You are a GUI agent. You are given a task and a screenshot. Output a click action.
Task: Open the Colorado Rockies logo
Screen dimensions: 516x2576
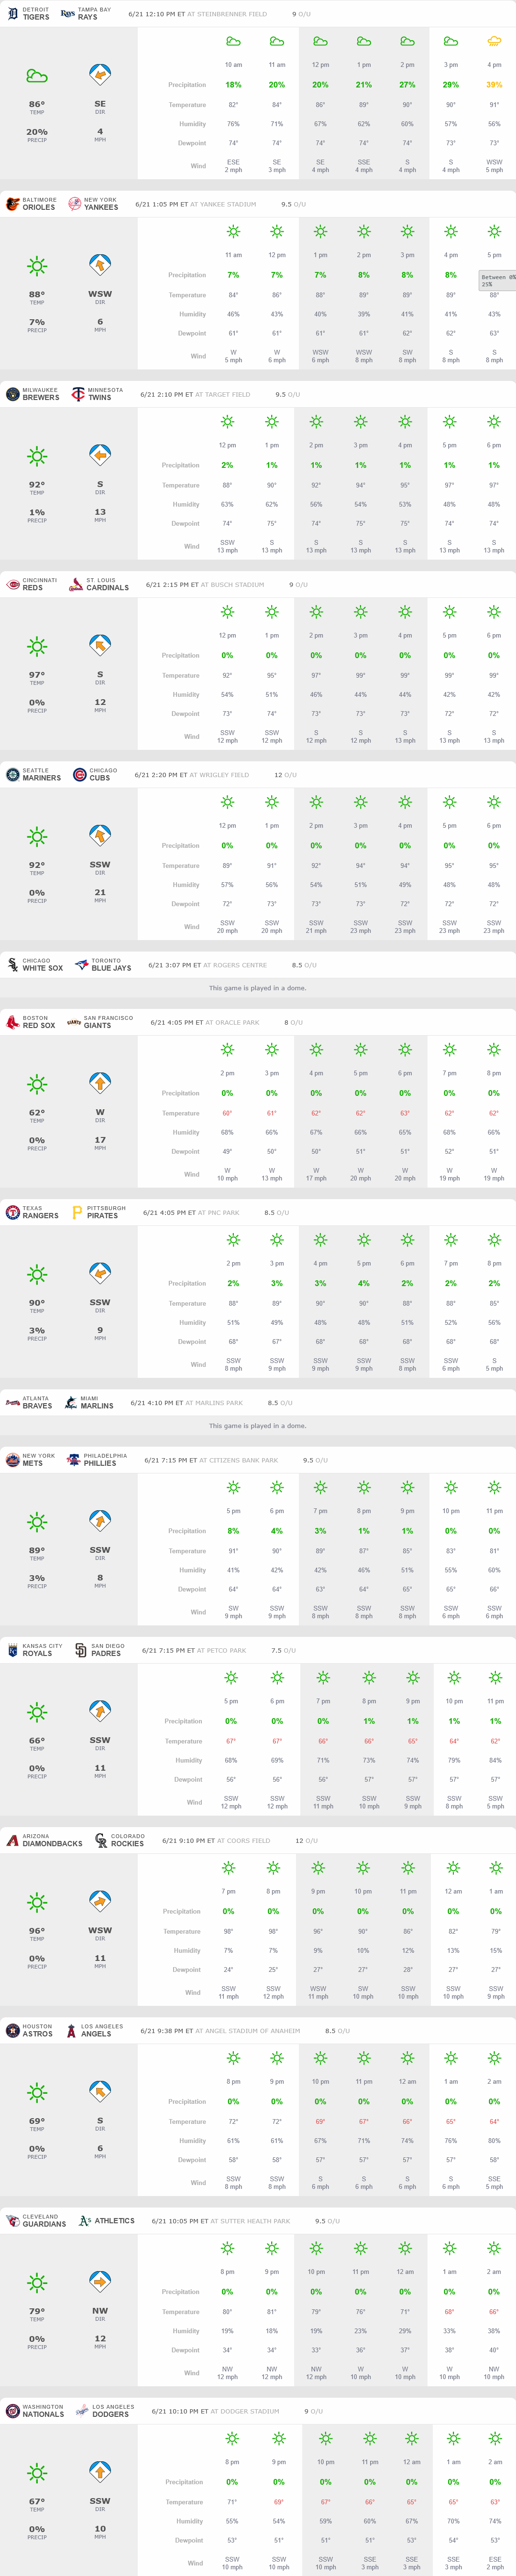tap(101, 1840)
